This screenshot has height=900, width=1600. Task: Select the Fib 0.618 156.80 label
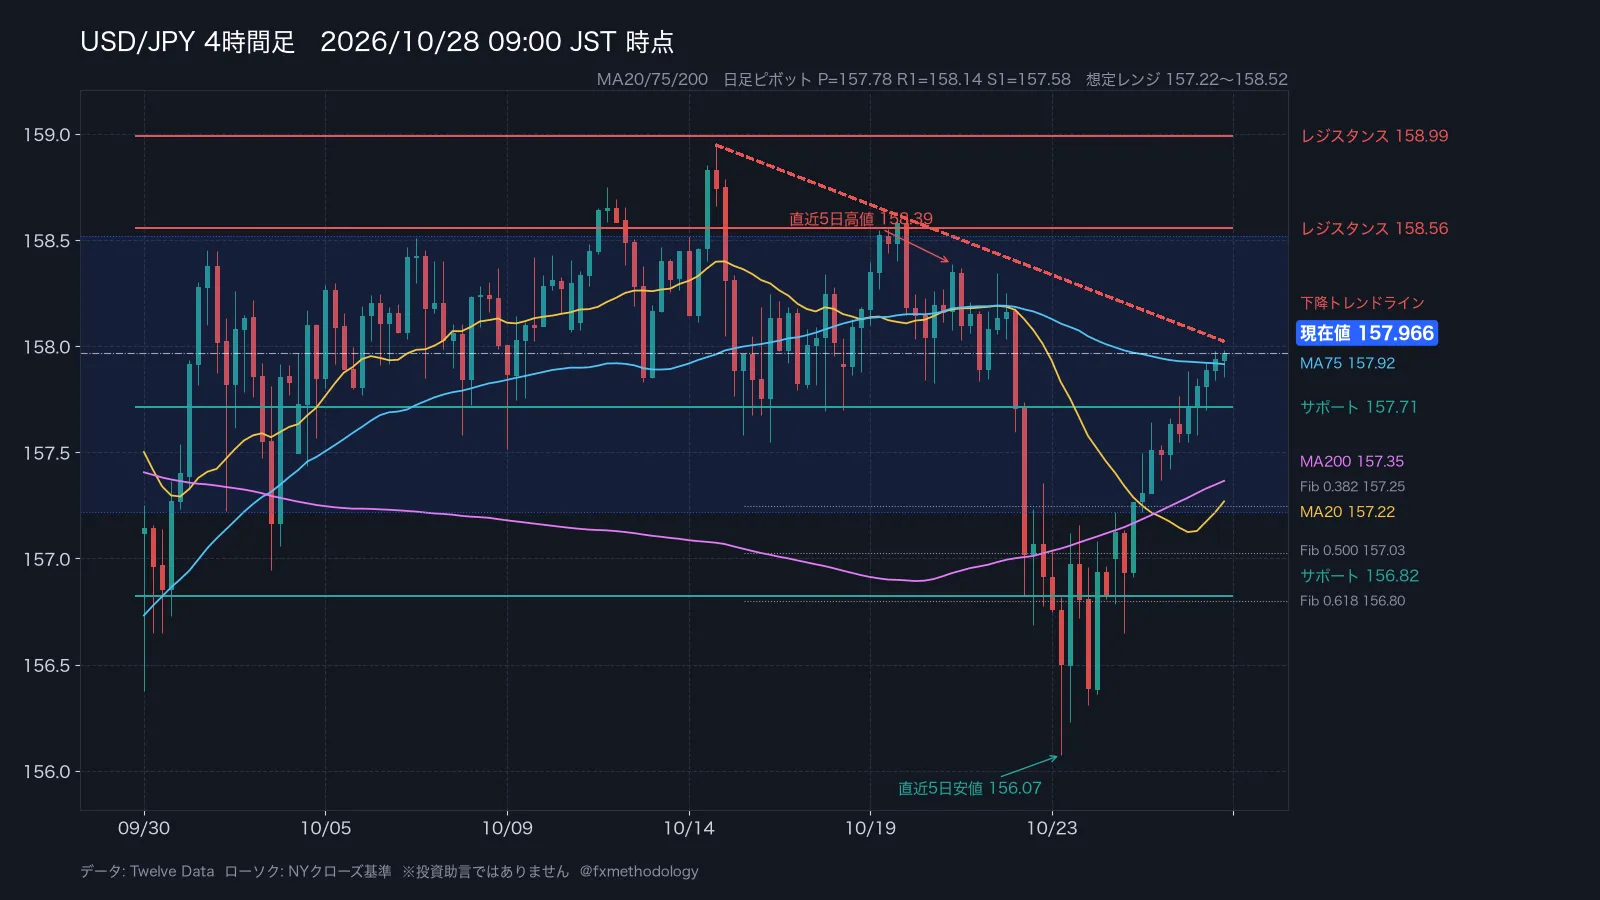[x=1352, y=601]
